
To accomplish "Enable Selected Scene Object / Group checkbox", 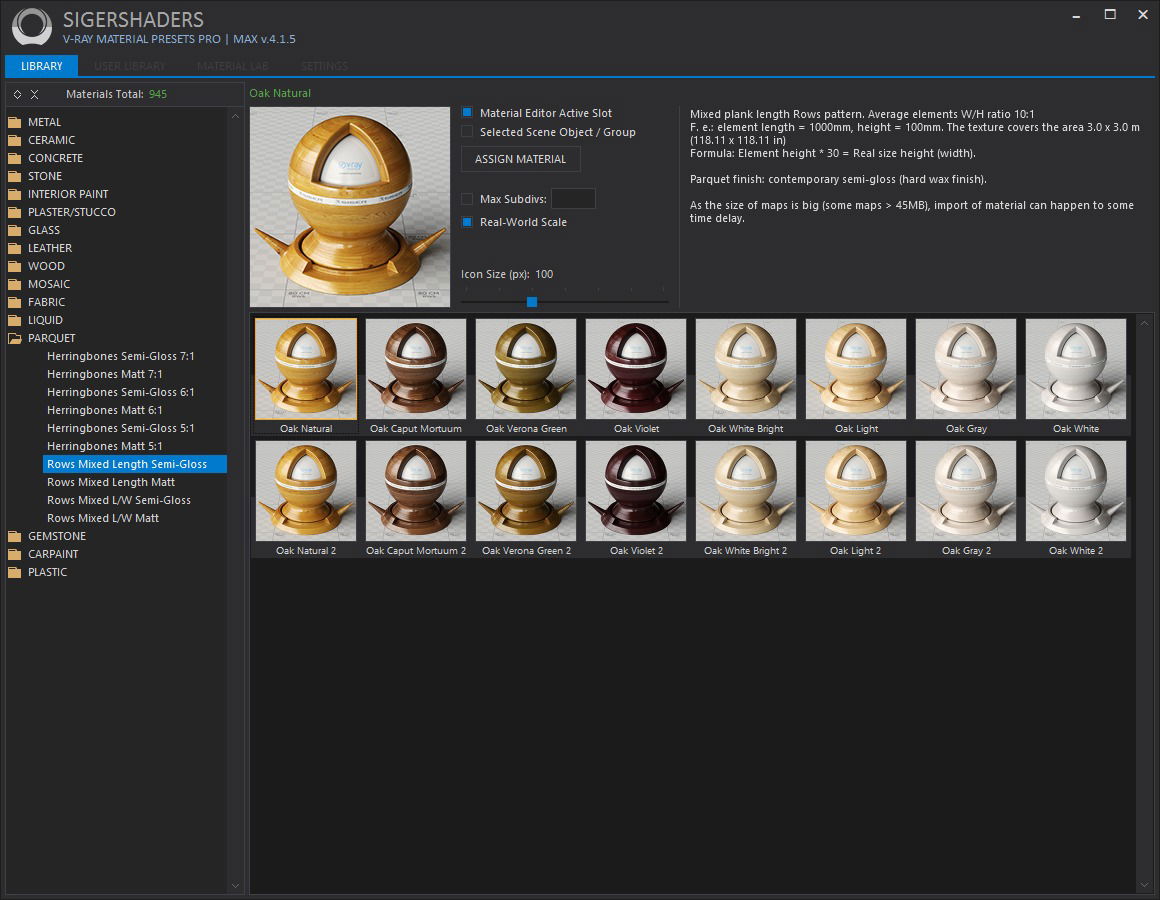I will click(x=467, y=132).
